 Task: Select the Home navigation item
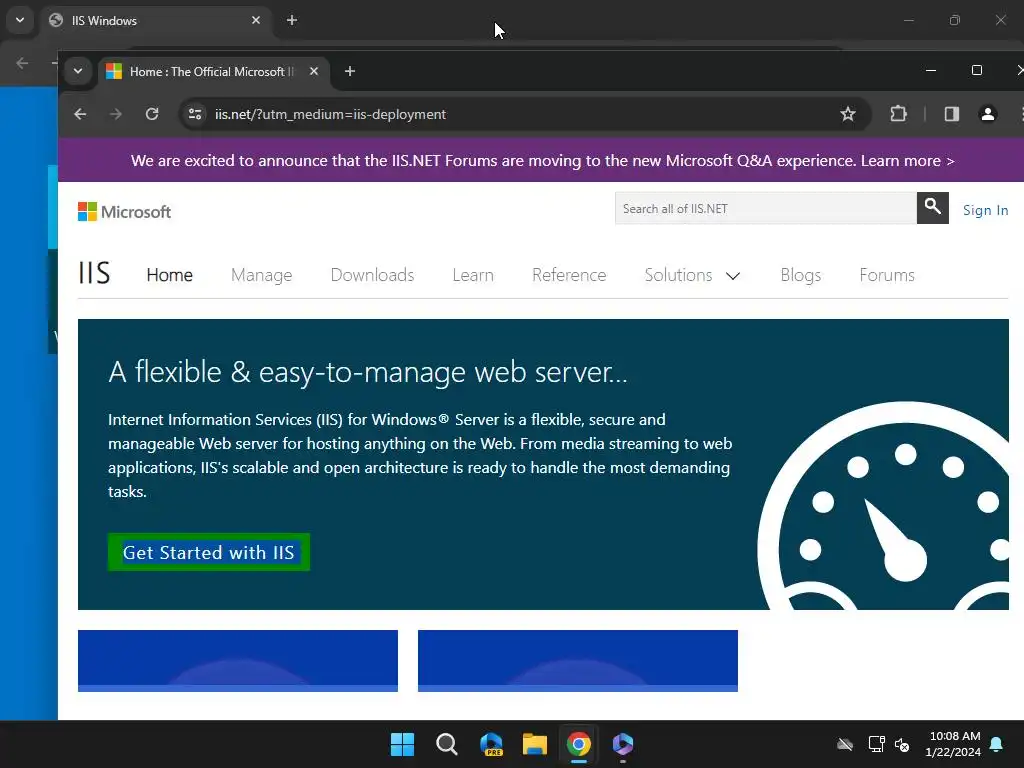click(169, 275)
